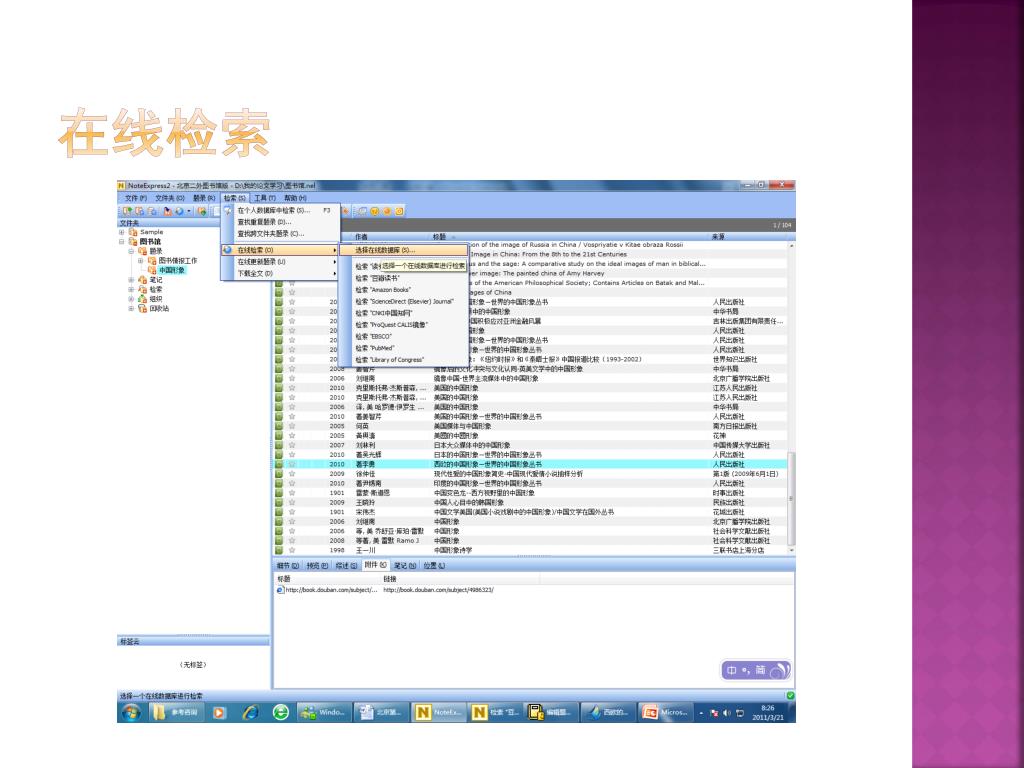The width and height of the screenshot is (1024, 768).
Task: Switch to the NoteEx... taskbar window
Action: pyautogui.click(x=439, y=712)
